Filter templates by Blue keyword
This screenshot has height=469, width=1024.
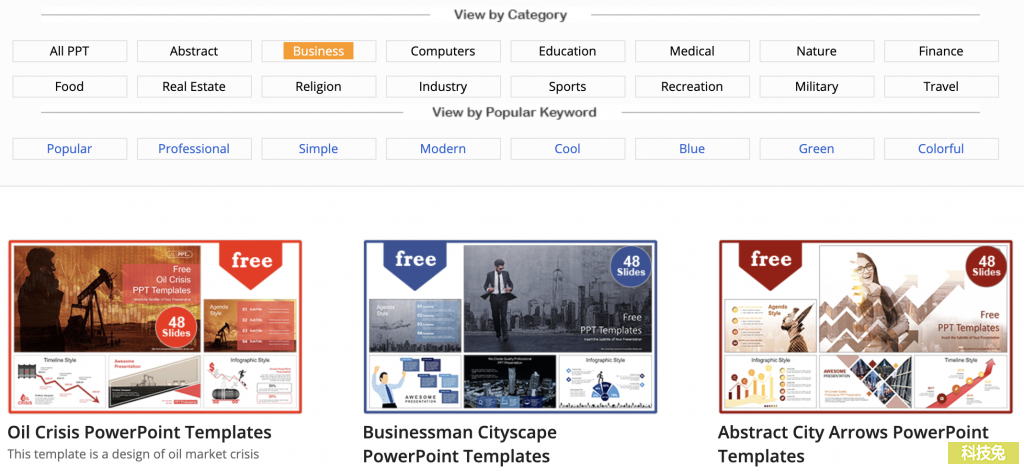[x=692, y=149]
